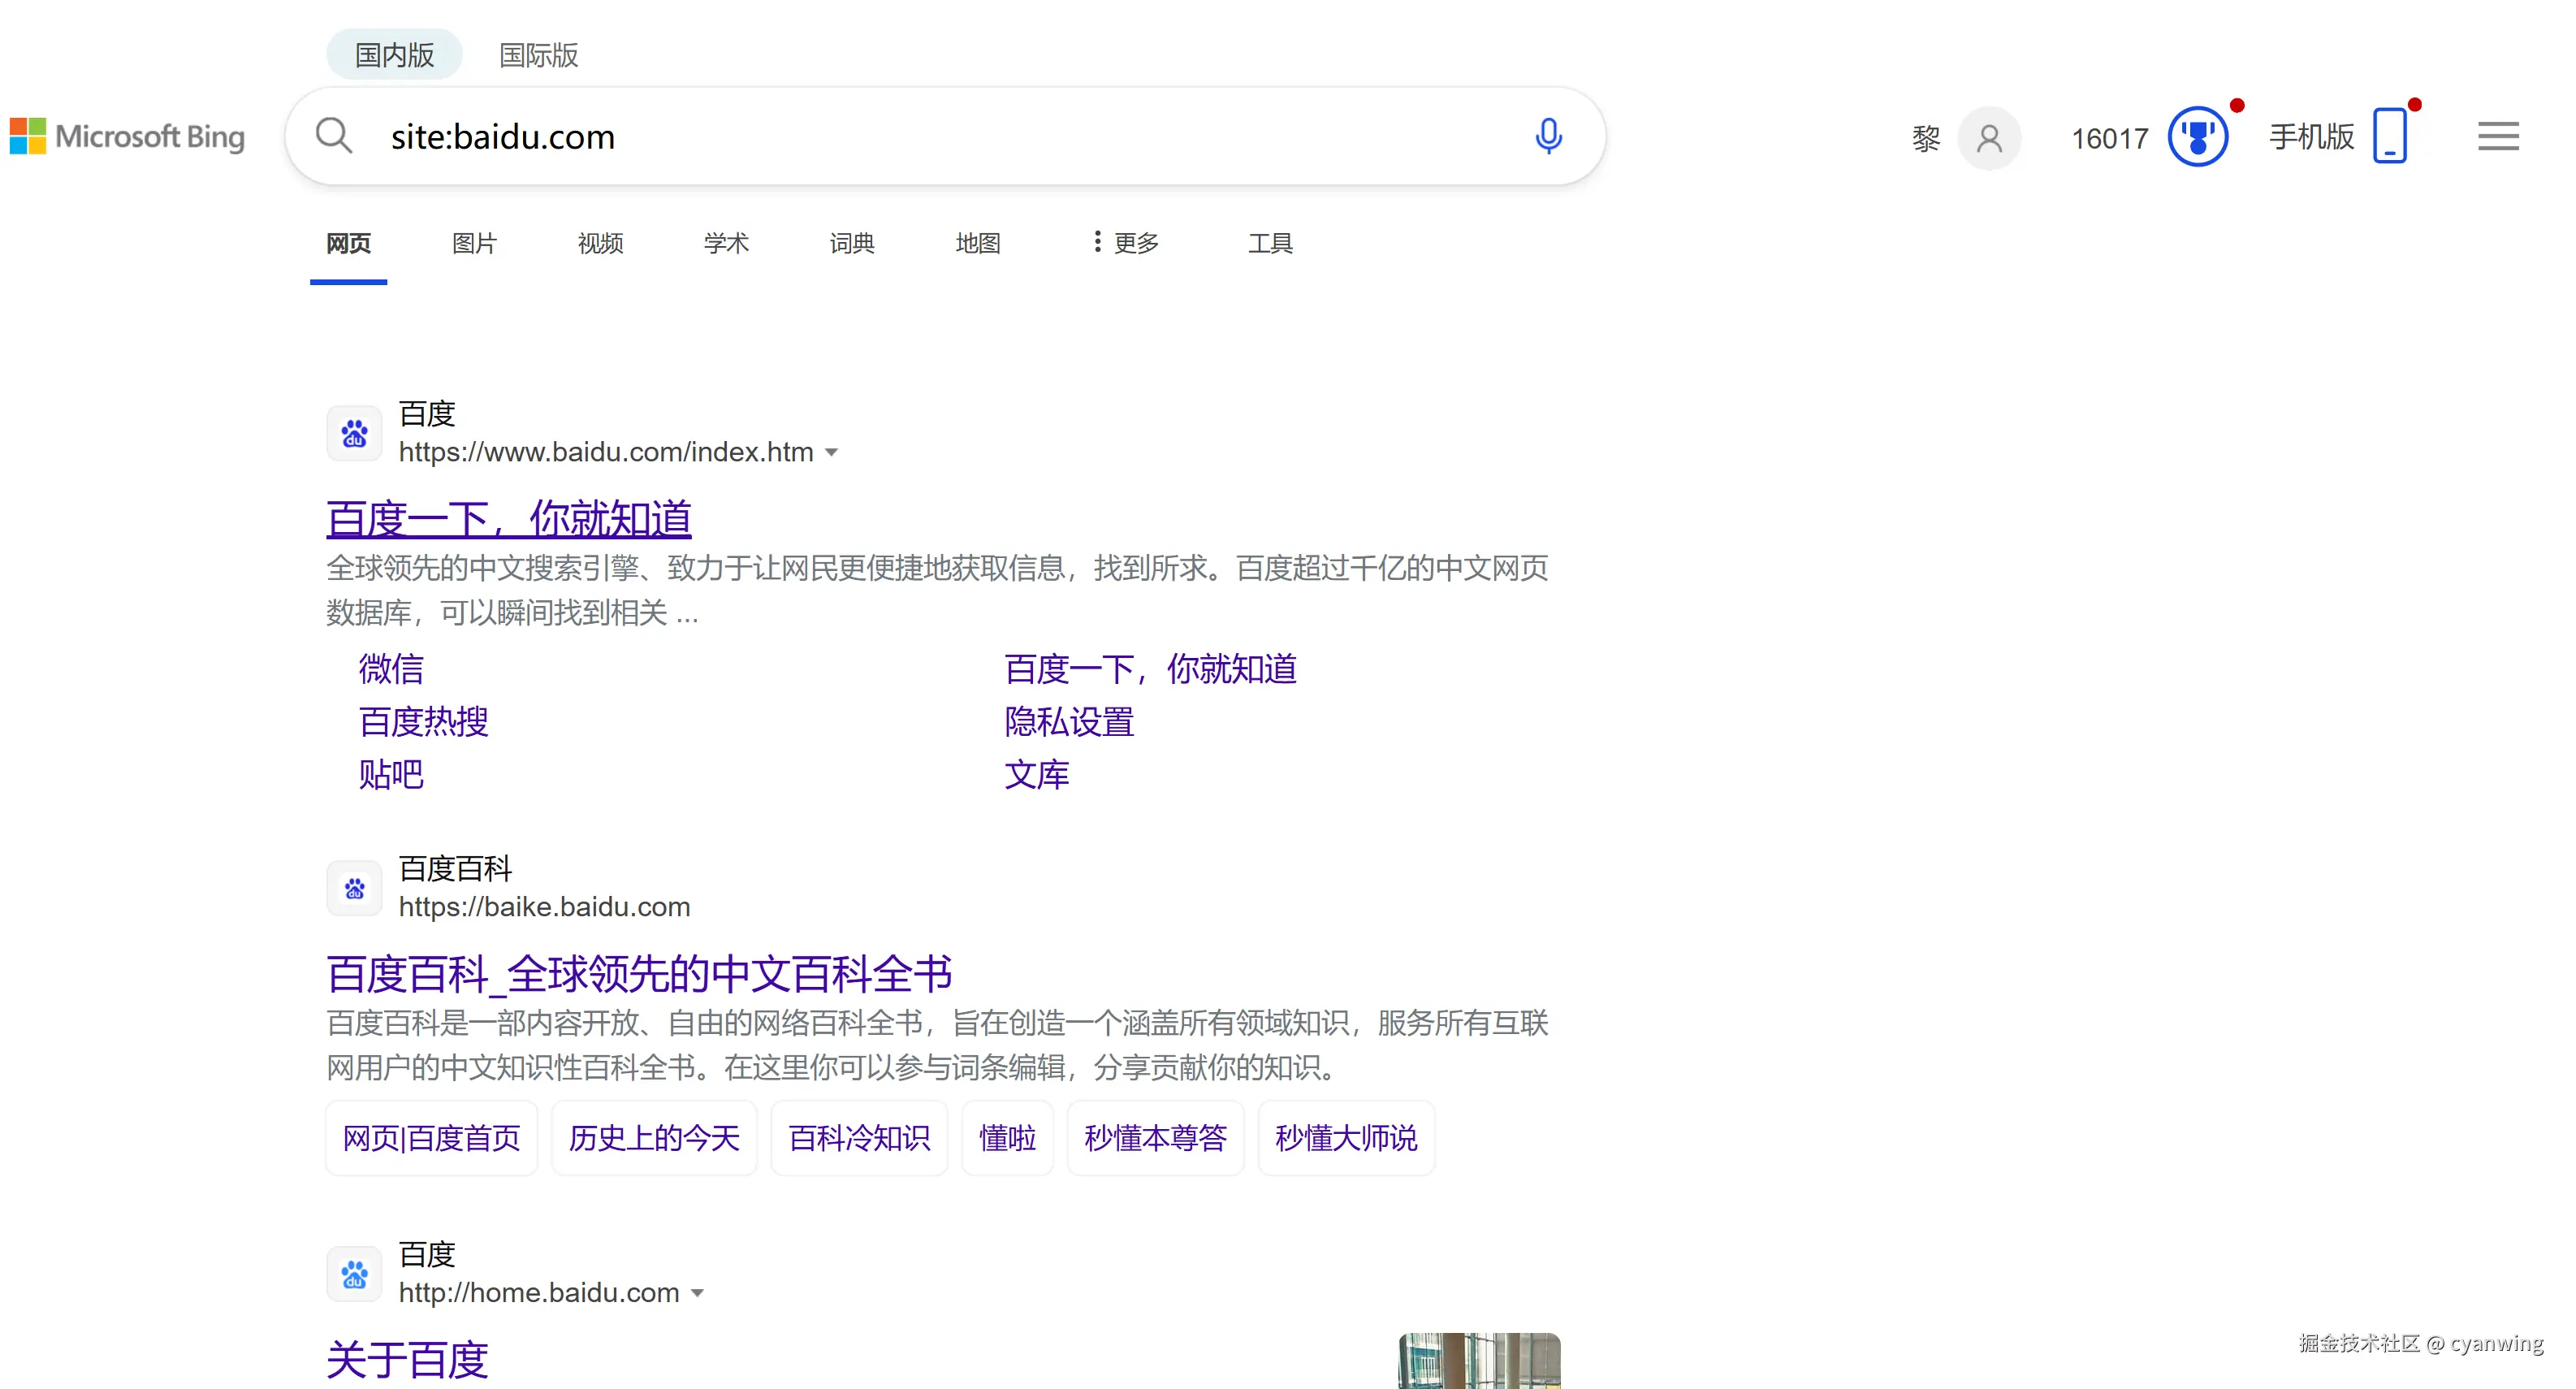Click the search magnifier icon

tap(334, 136)
